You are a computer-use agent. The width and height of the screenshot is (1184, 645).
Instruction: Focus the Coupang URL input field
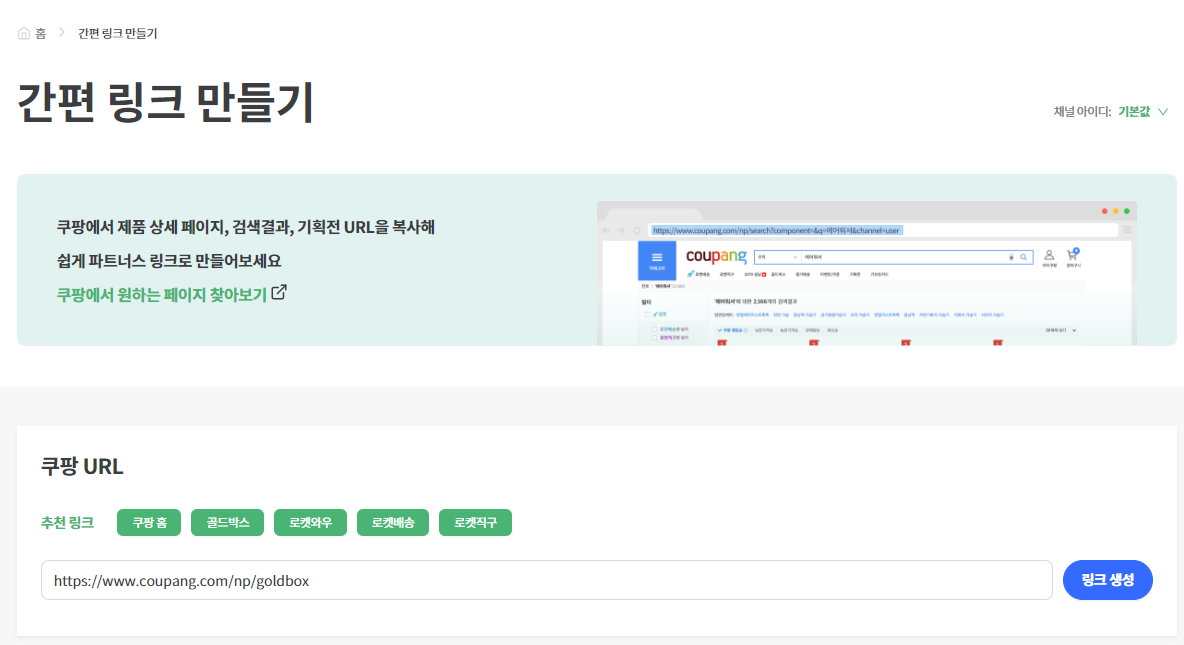coord(547,580)
